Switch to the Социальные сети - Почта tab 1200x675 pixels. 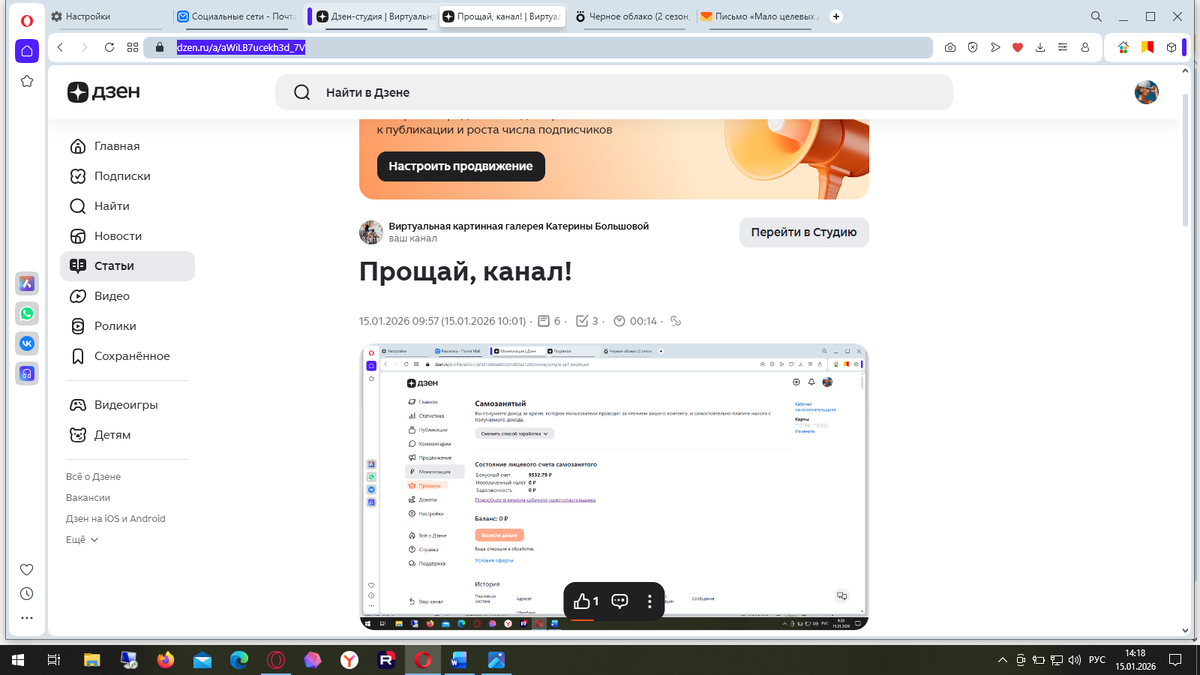(238, 16)
